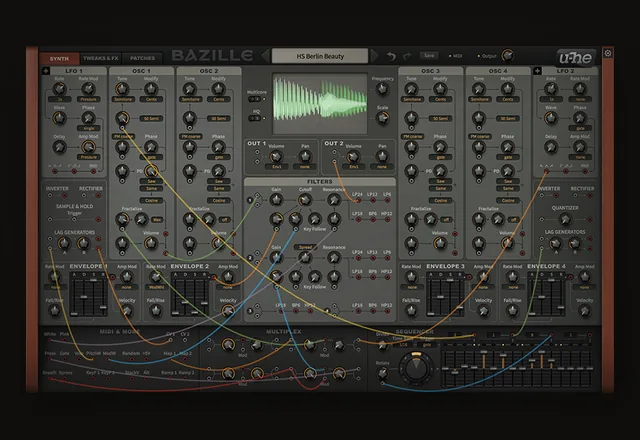Click the Filter 1 BP6 output jack
This screenshot has width=640, height=440.
point(372,220)
